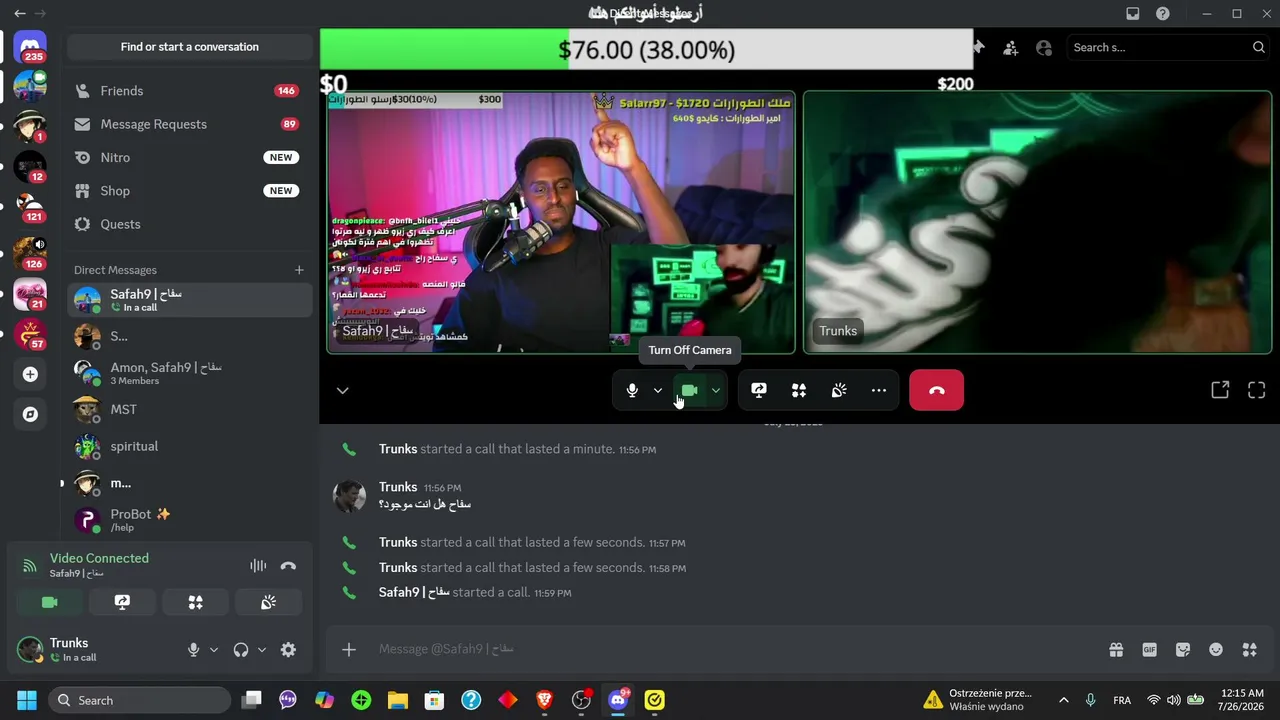This screenshot has width=1280, height=720.
Task: Click the Video Connected status text
Action: (99, 558)
